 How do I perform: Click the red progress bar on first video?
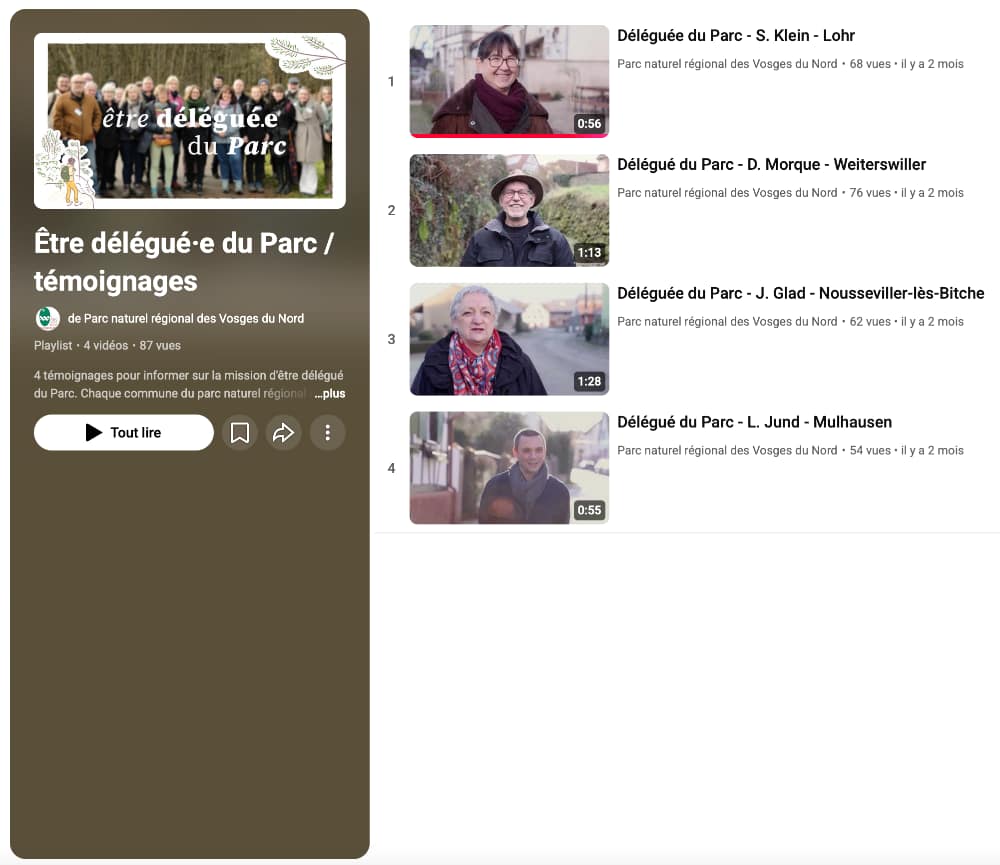pos(509,135)
